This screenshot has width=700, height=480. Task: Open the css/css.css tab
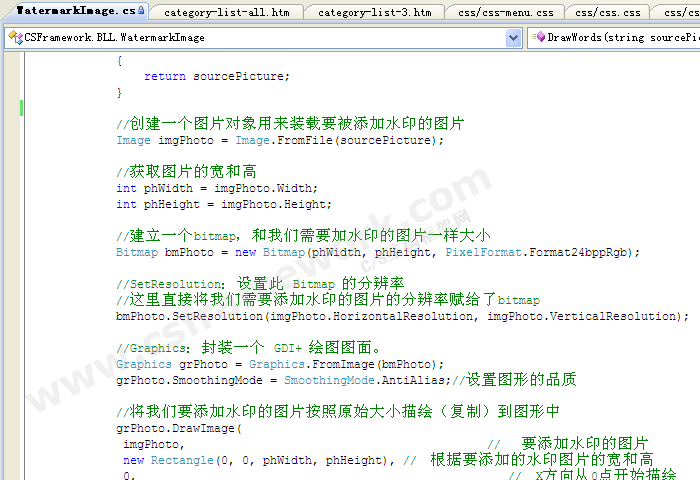pos(608,12)
